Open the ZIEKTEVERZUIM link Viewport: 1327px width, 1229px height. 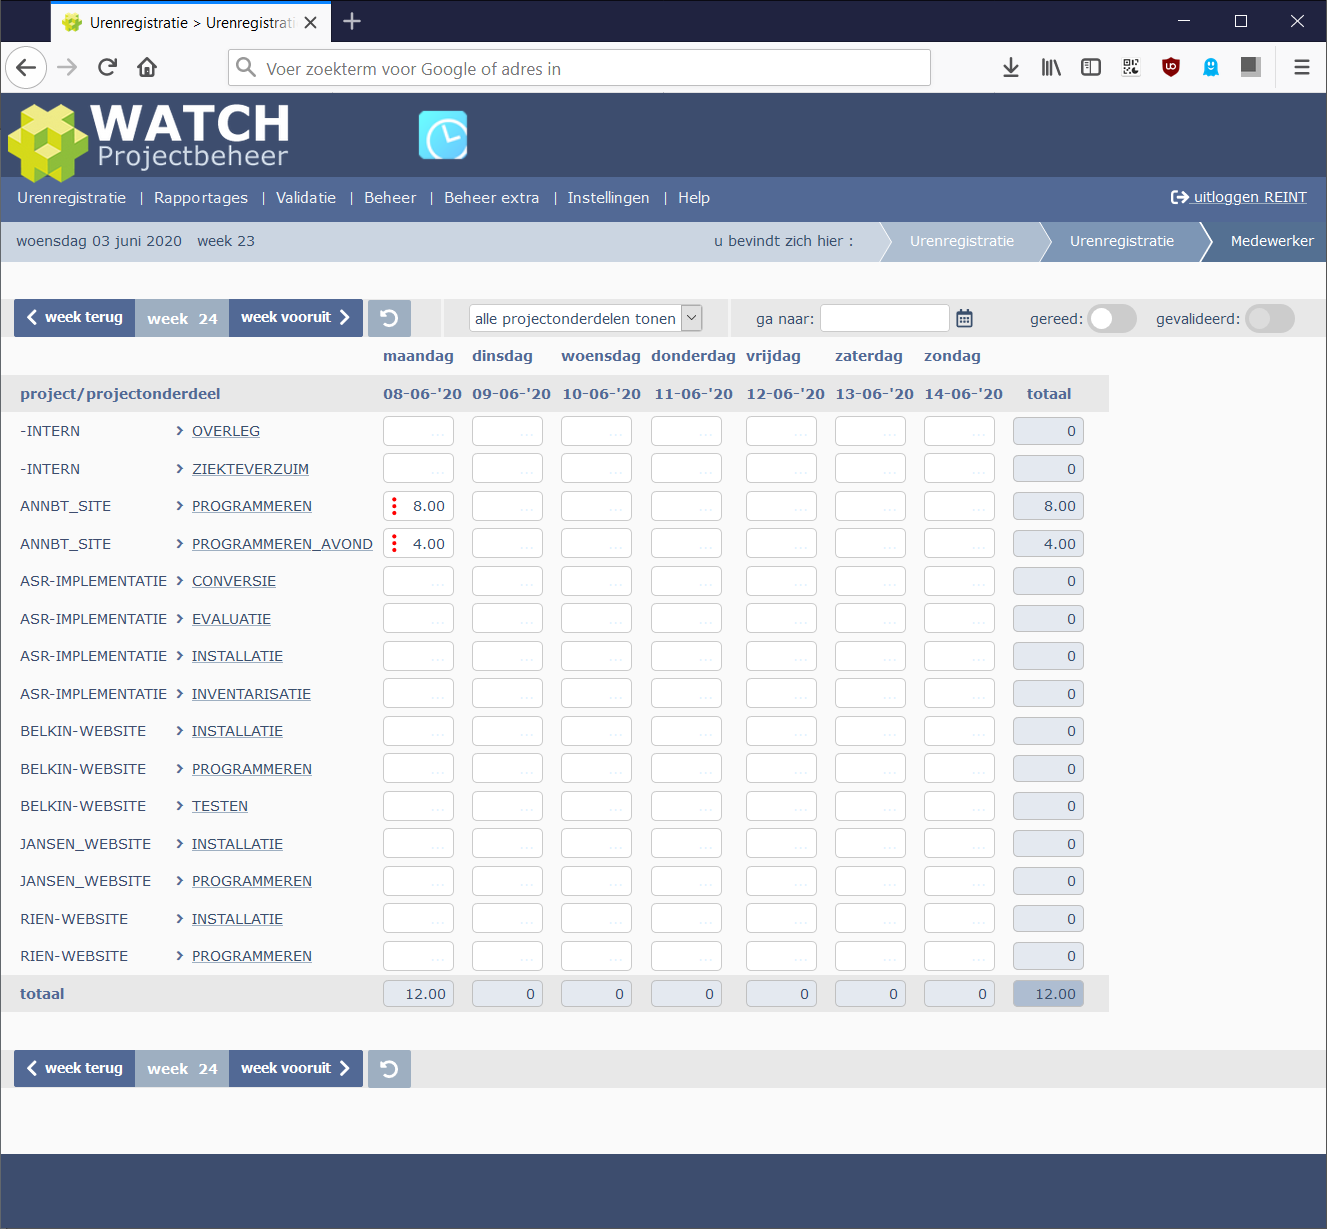250,469
